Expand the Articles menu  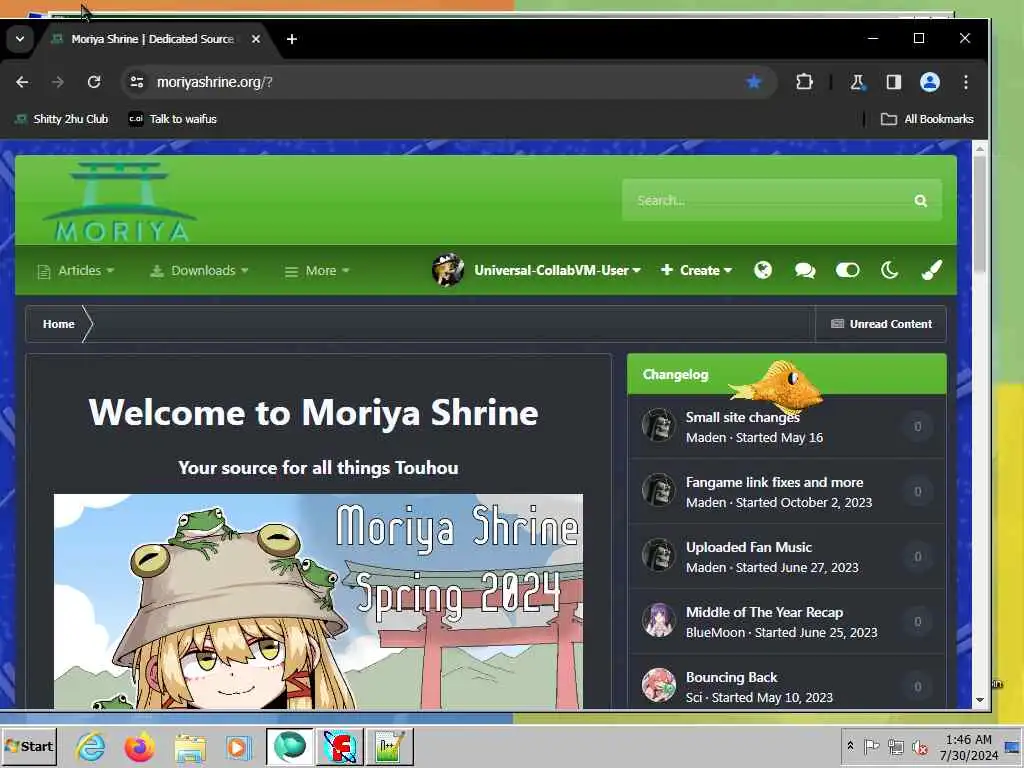(x=76, y=270)
